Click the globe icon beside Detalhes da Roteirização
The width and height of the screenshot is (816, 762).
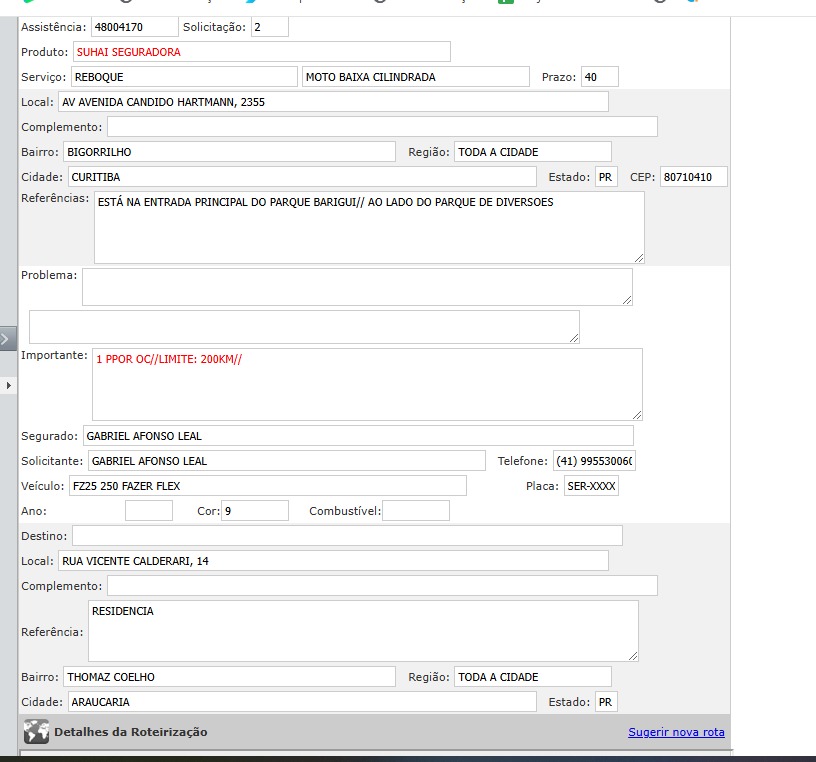(x=36, y=731)
